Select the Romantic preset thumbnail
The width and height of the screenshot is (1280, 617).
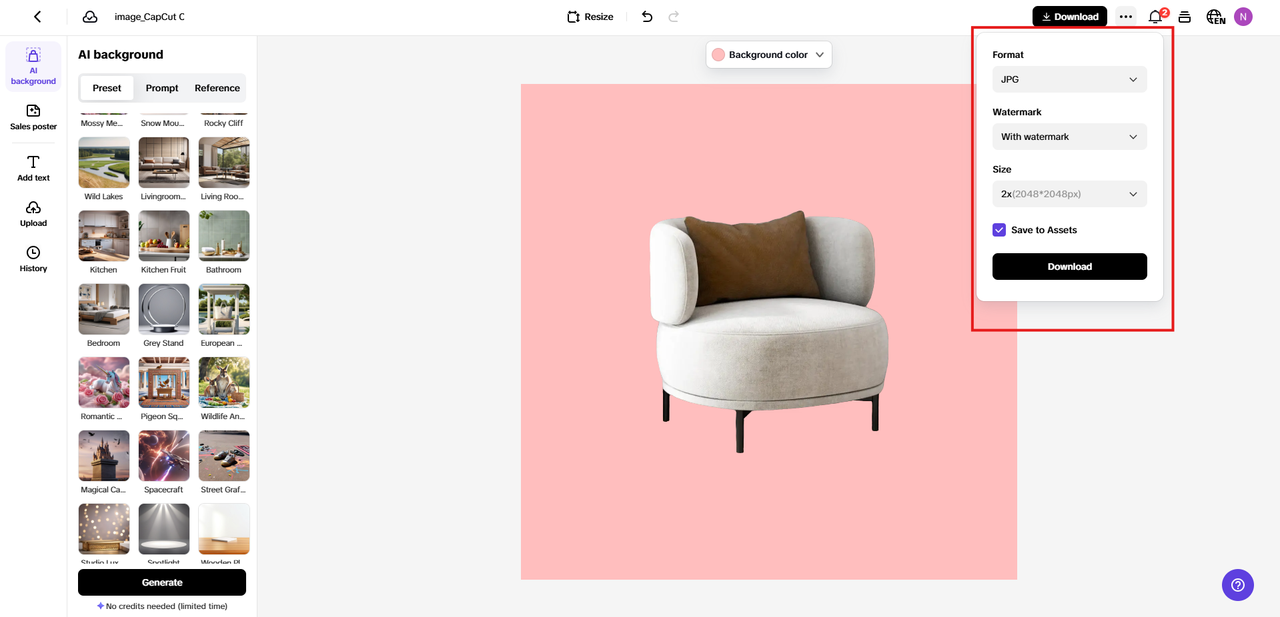click(x=104, y=382)
